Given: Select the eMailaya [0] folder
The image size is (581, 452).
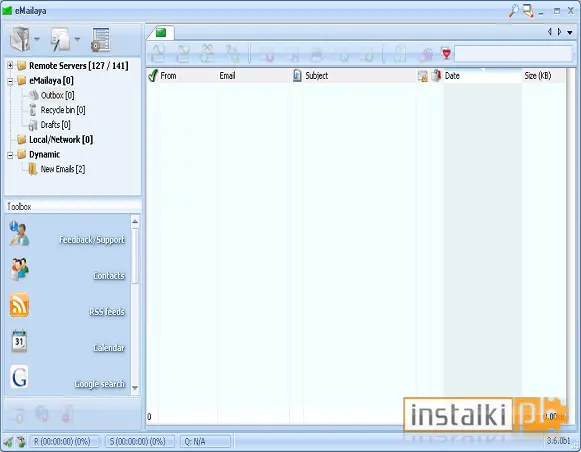Looking at the screenshot, I should click(51, 80).
